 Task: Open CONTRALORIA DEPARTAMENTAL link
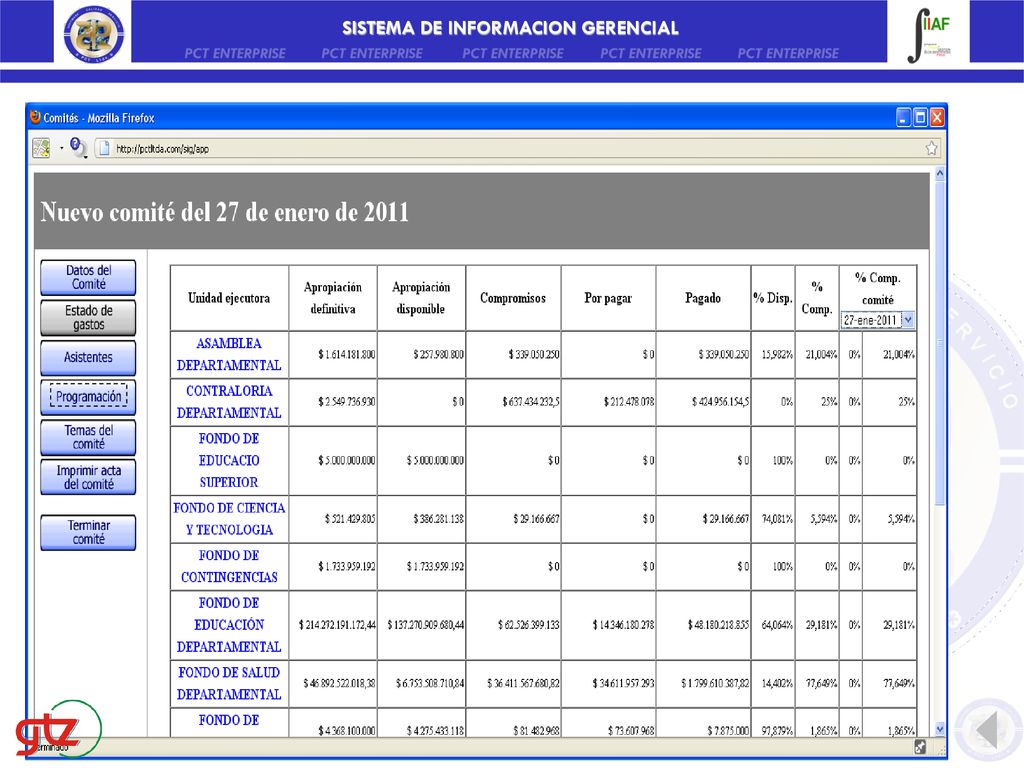tap(229, 402)
